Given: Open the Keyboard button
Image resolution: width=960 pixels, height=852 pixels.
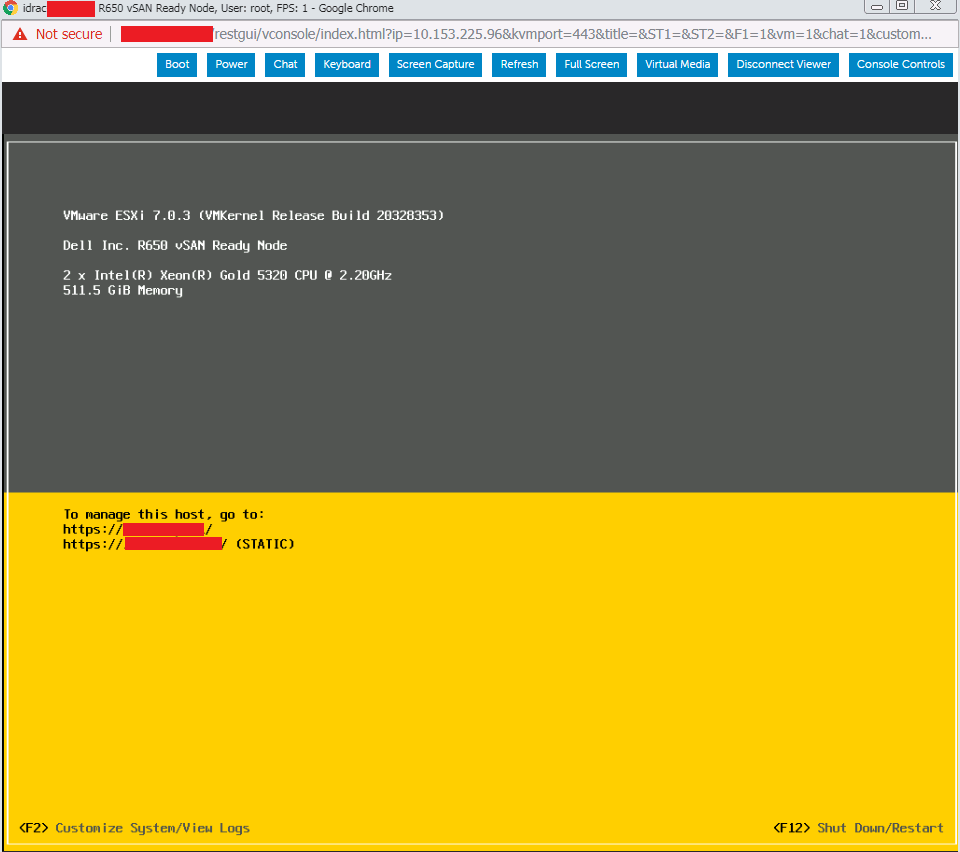Looking at the screenshot, I should [x=347, y=64].
